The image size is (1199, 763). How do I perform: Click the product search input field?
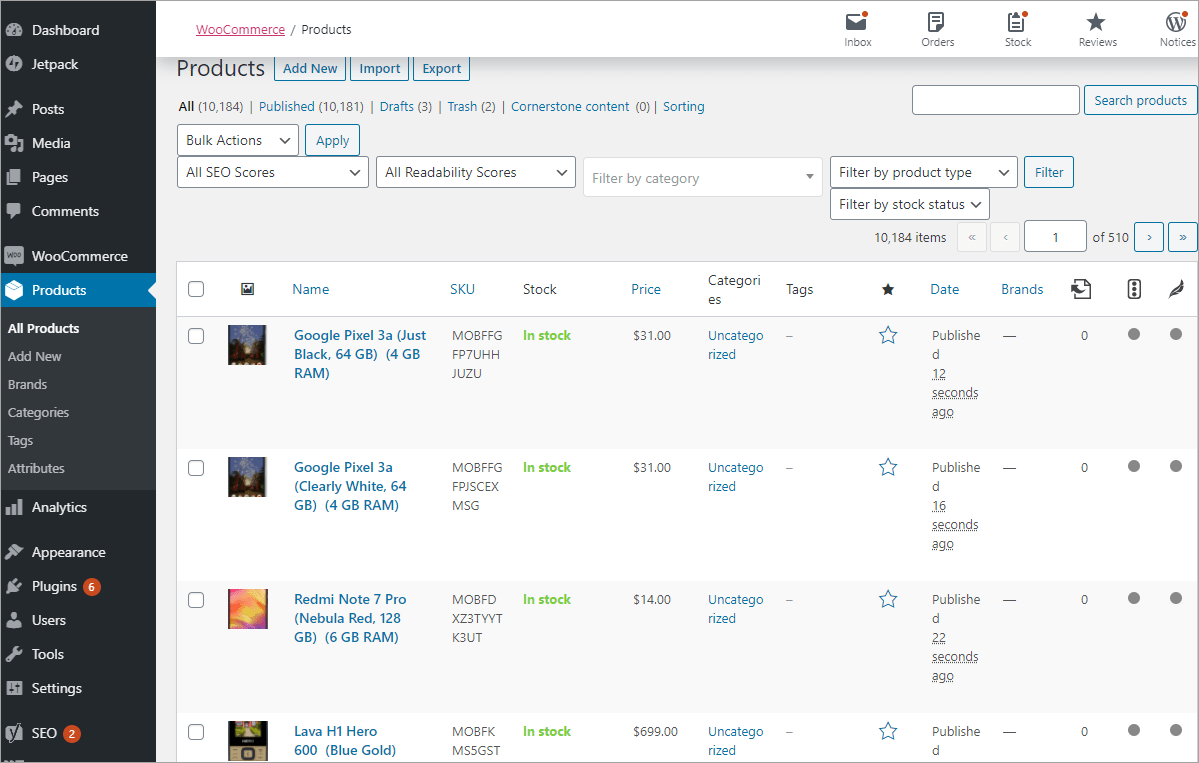(996, 100)
